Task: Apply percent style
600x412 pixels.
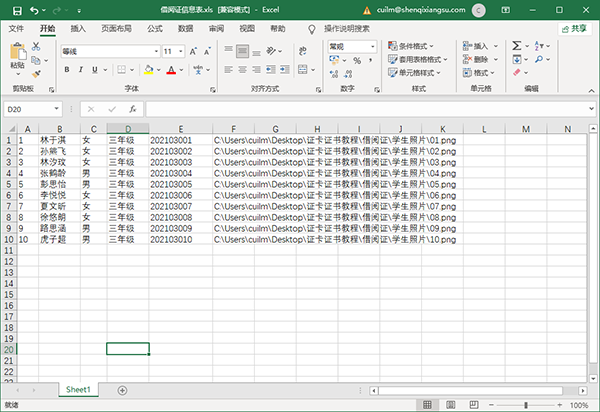Action: point(357,60)
